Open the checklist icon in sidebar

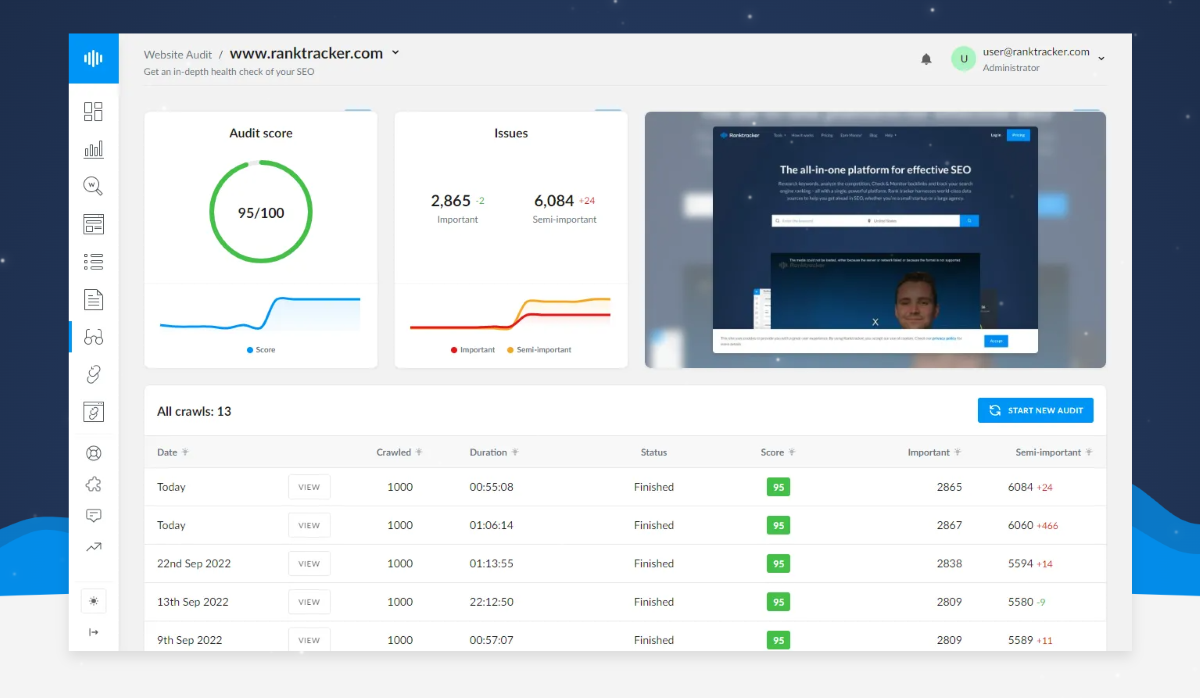click(x=93, y=262)
